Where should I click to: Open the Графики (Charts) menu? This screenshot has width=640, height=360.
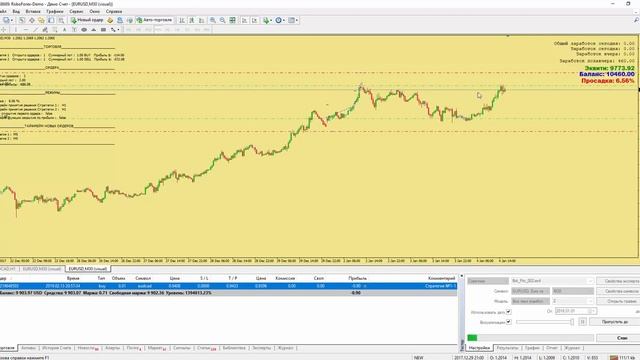coord(55,11)
